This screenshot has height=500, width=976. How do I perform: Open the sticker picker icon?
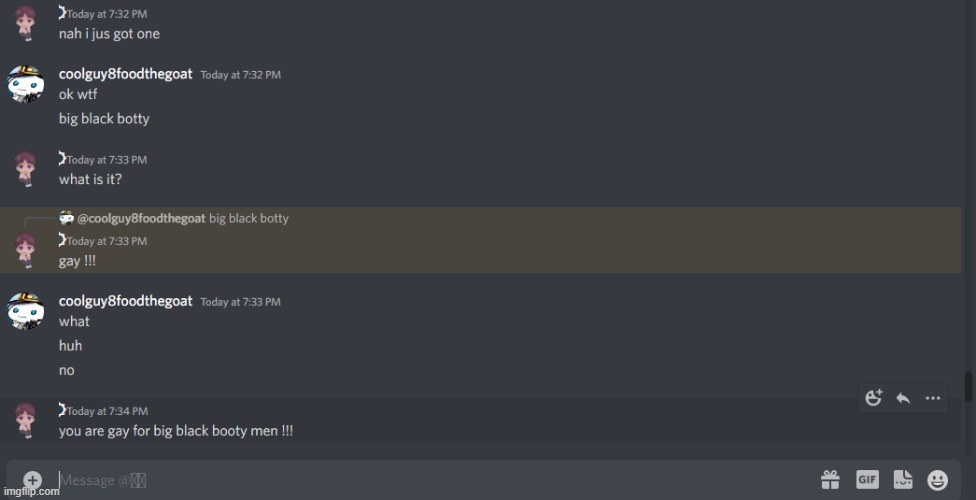(903, 479)
